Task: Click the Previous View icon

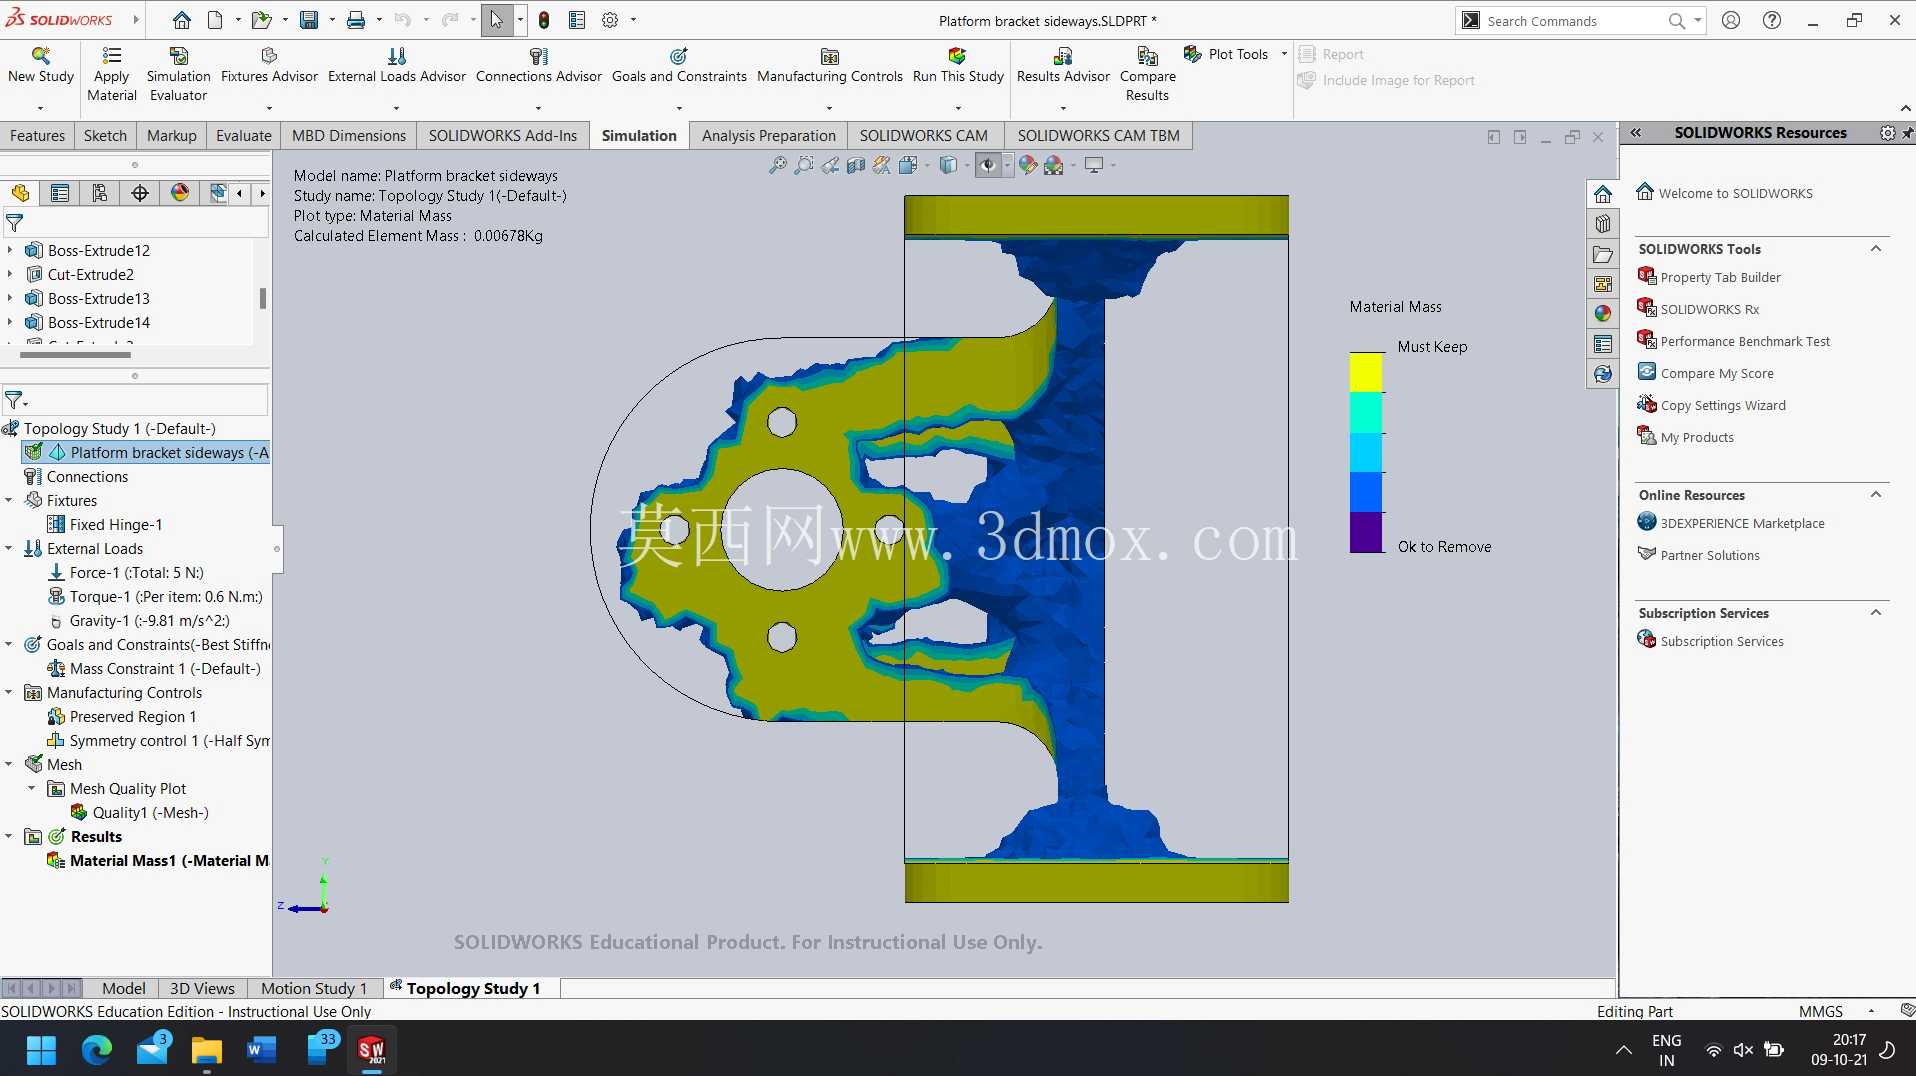Action: coord(830,165)
